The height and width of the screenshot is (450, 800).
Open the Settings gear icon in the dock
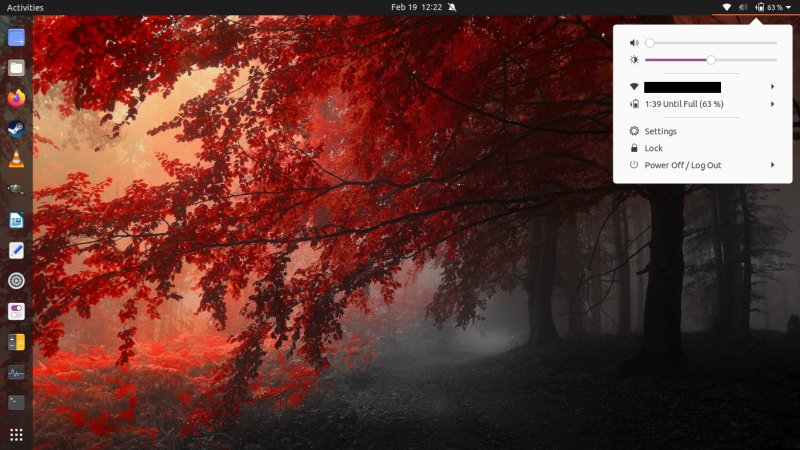coord(16,281)
